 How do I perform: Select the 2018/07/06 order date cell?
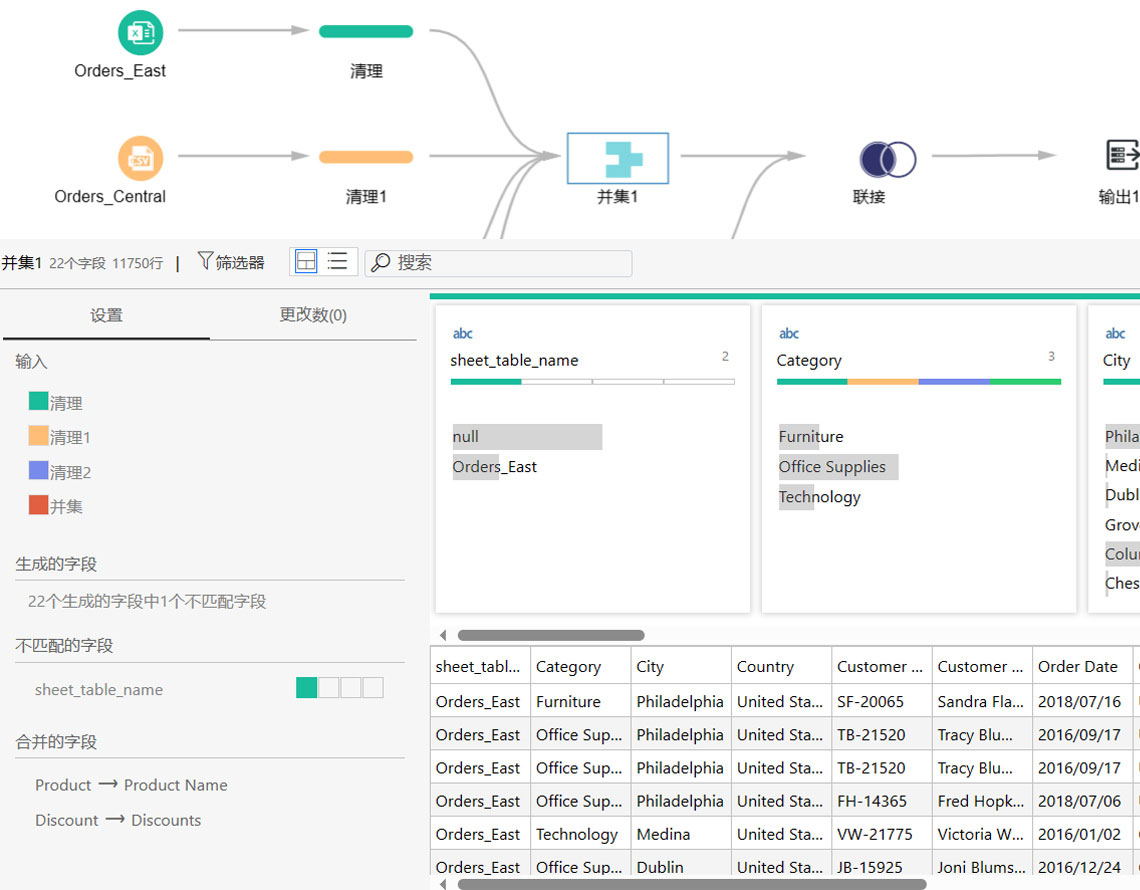coord(1083,801)
